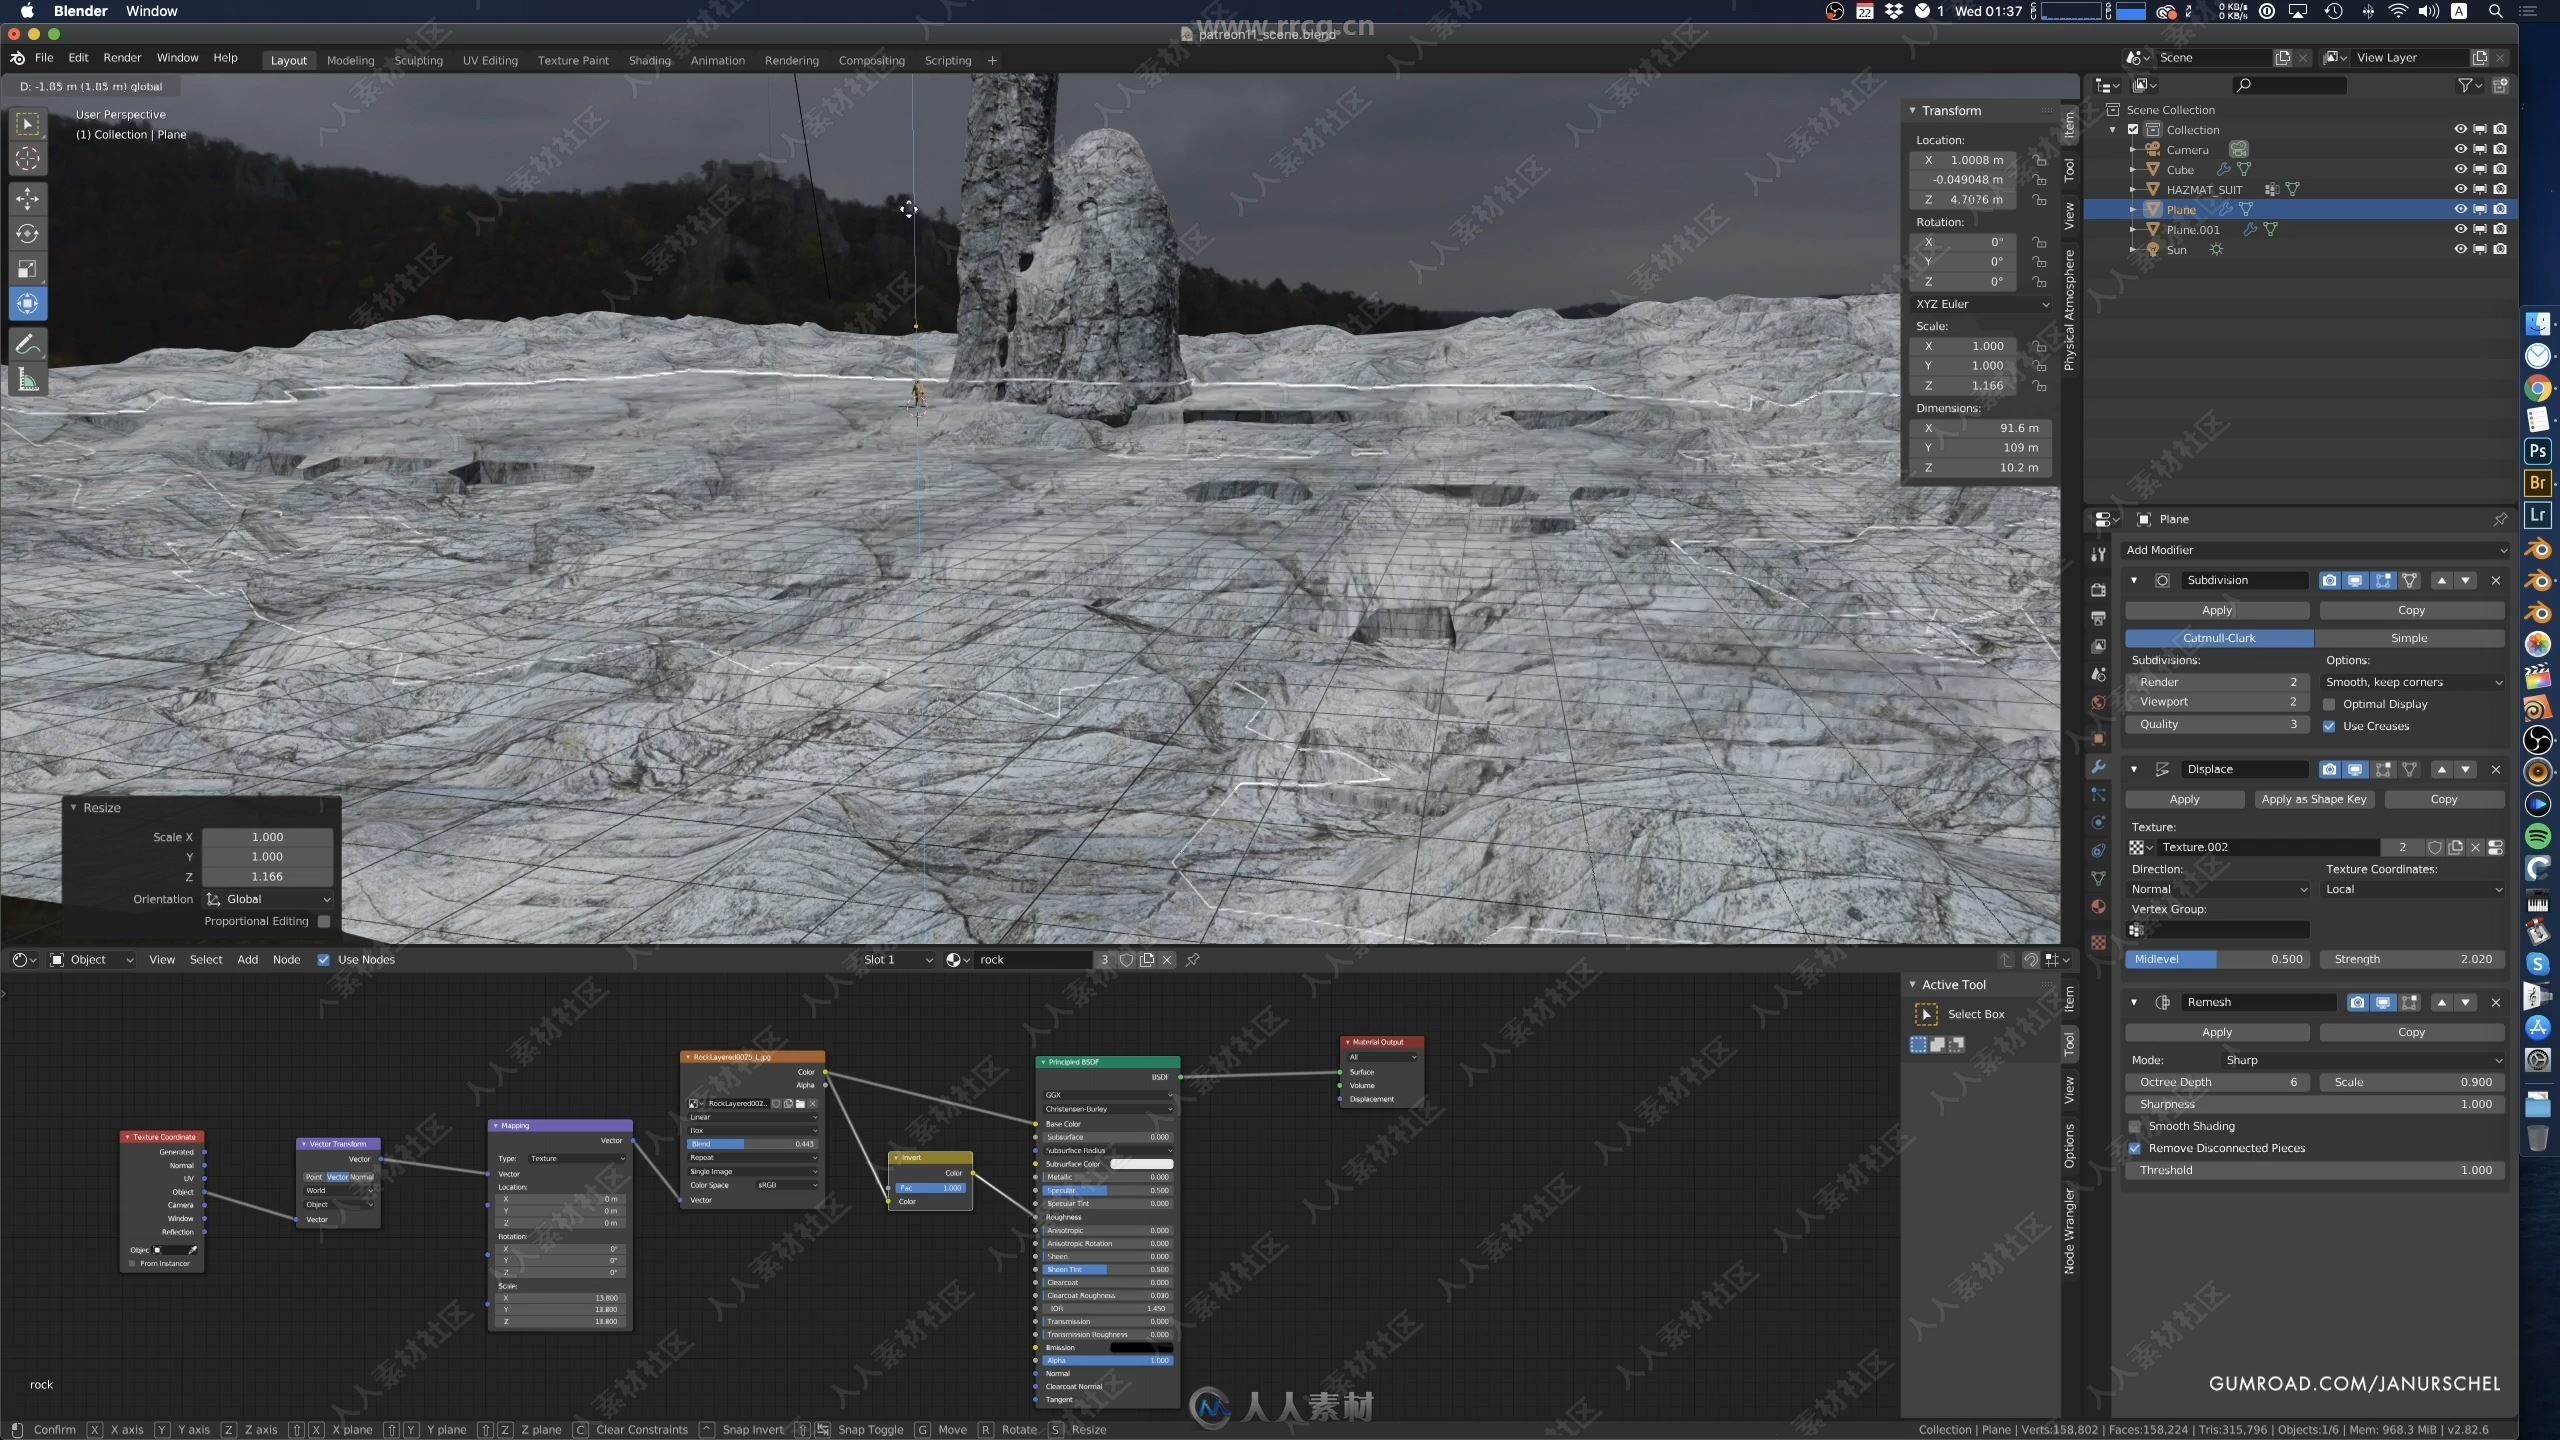Enable Smooth Shading in Remesh modifier
Screen dimensions: 2560x1440
2135,1126
